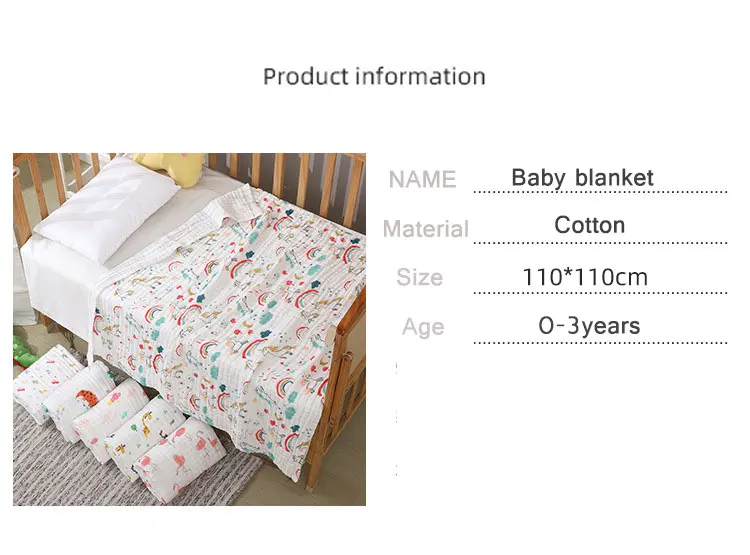Click the Baby blanket name value
The width and height of the screenshot is (750, 555).
[x=582, y=178]
